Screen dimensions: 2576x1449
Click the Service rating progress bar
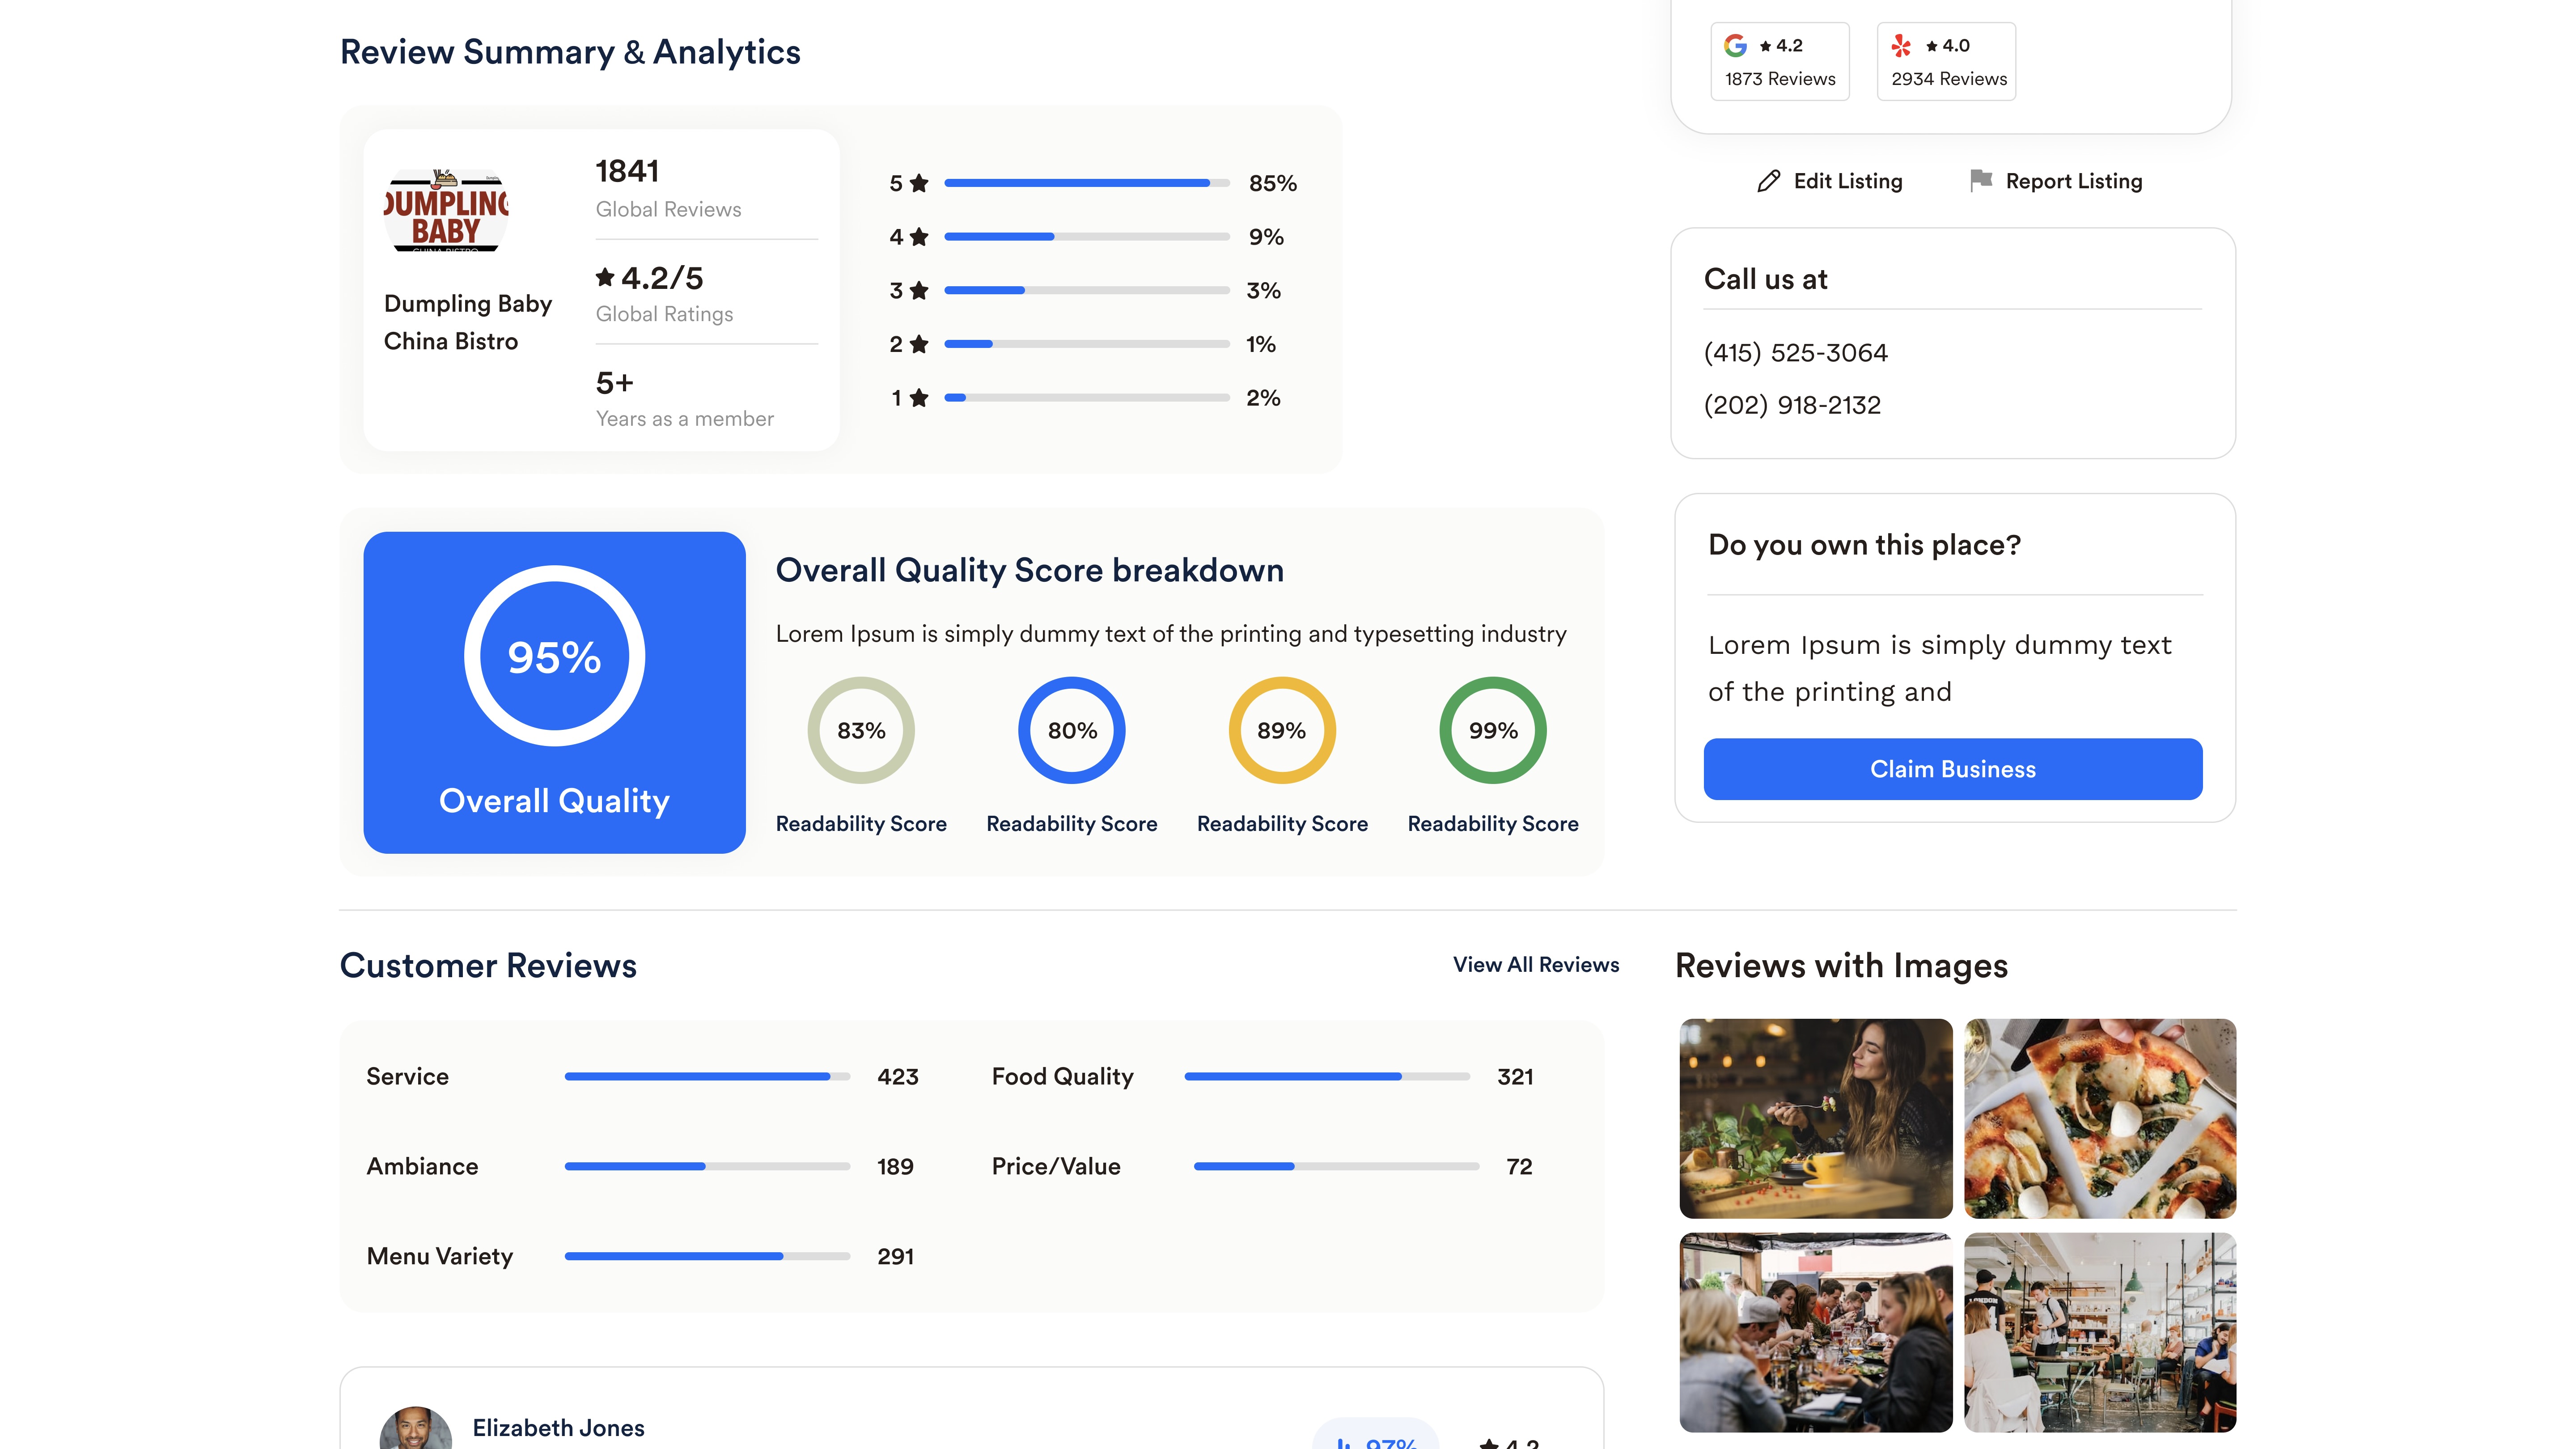[x=707, y=1076]
